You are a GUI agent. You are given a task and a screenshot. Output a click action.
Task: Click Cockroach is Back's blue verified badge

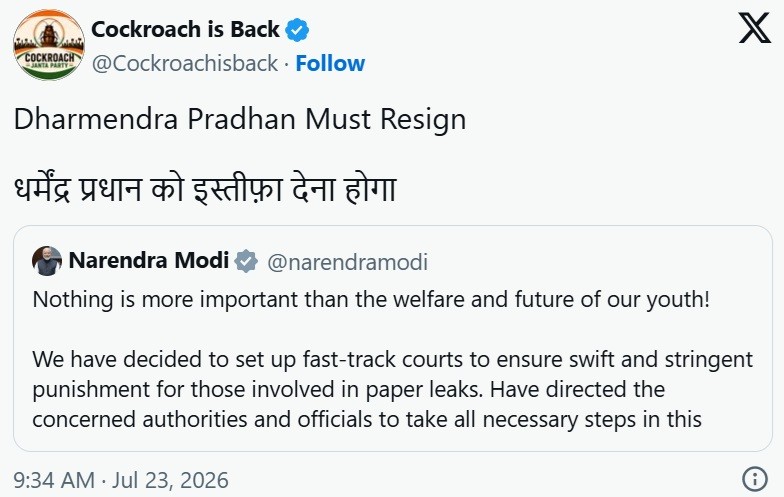pyautogui.click(x=297, y=30)
